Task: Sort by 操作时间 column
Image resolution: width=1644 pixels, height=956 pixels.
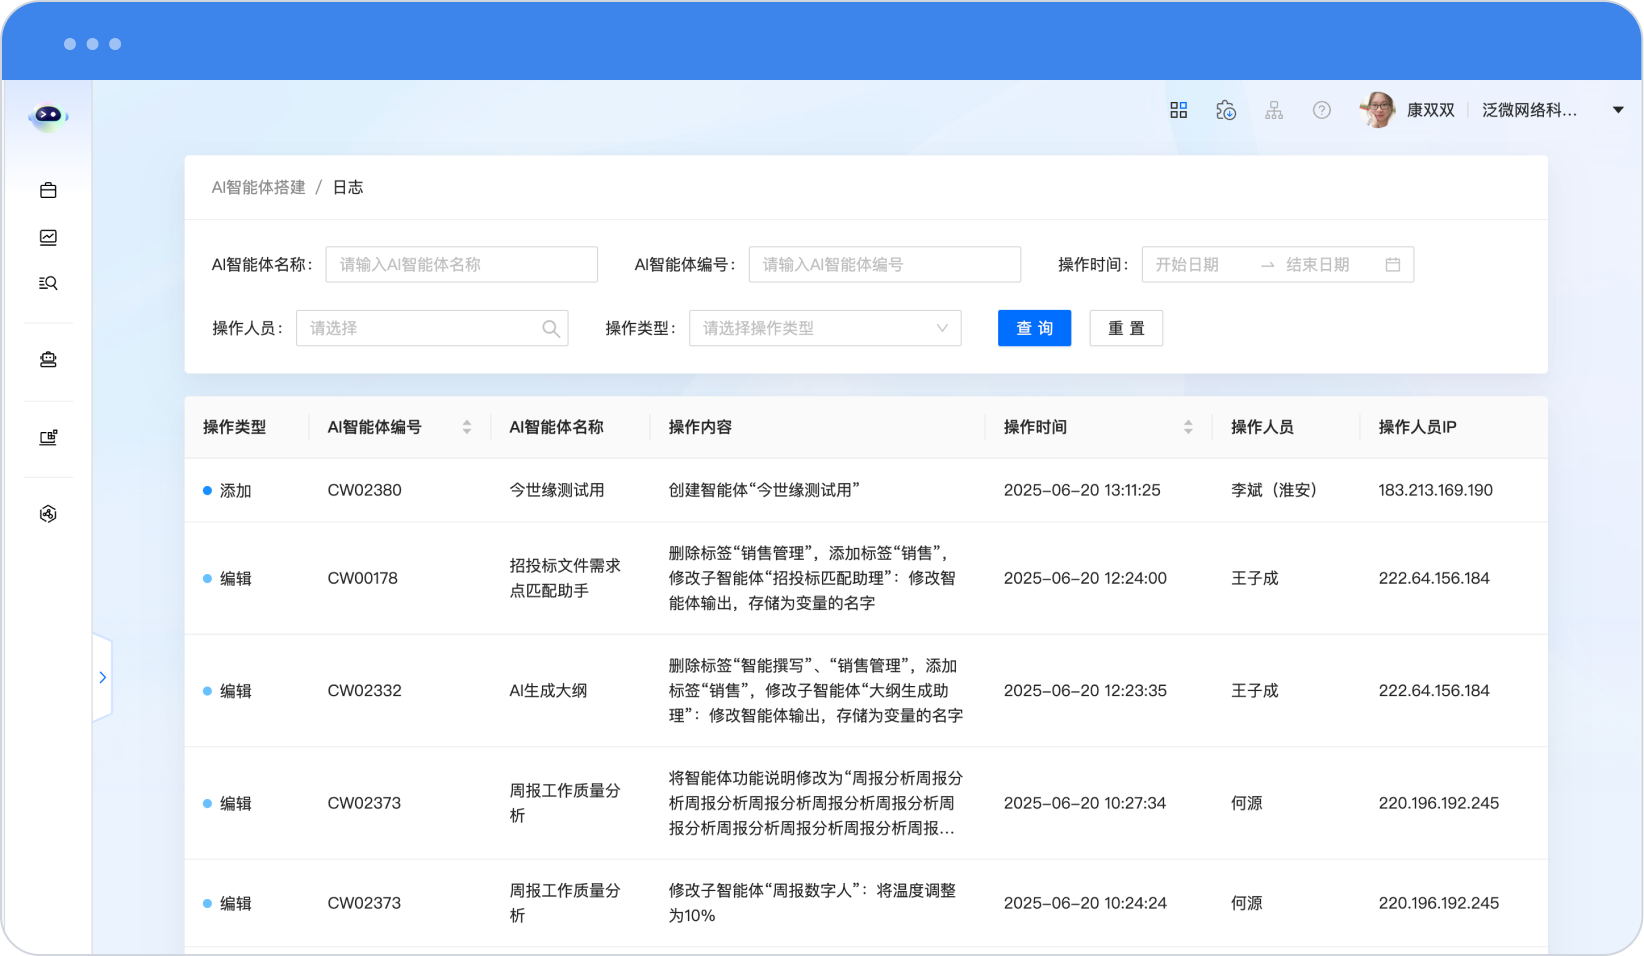Action: pyautogui.click(x=1188, y=427)
